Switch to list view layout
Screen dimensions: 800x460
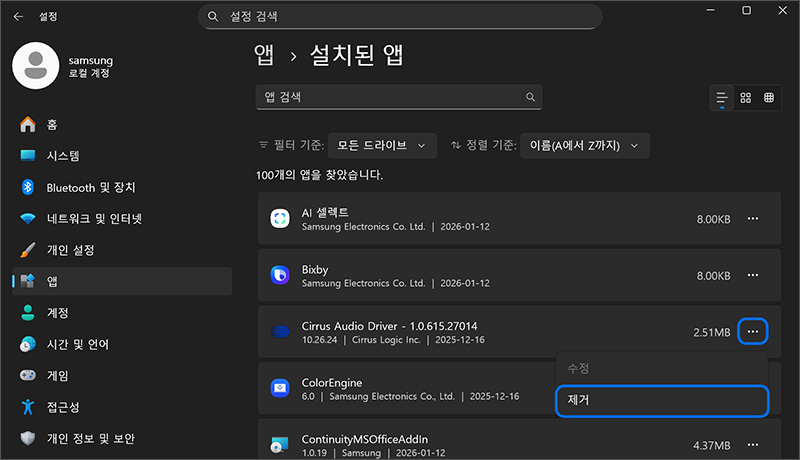(x=721, y=97)
